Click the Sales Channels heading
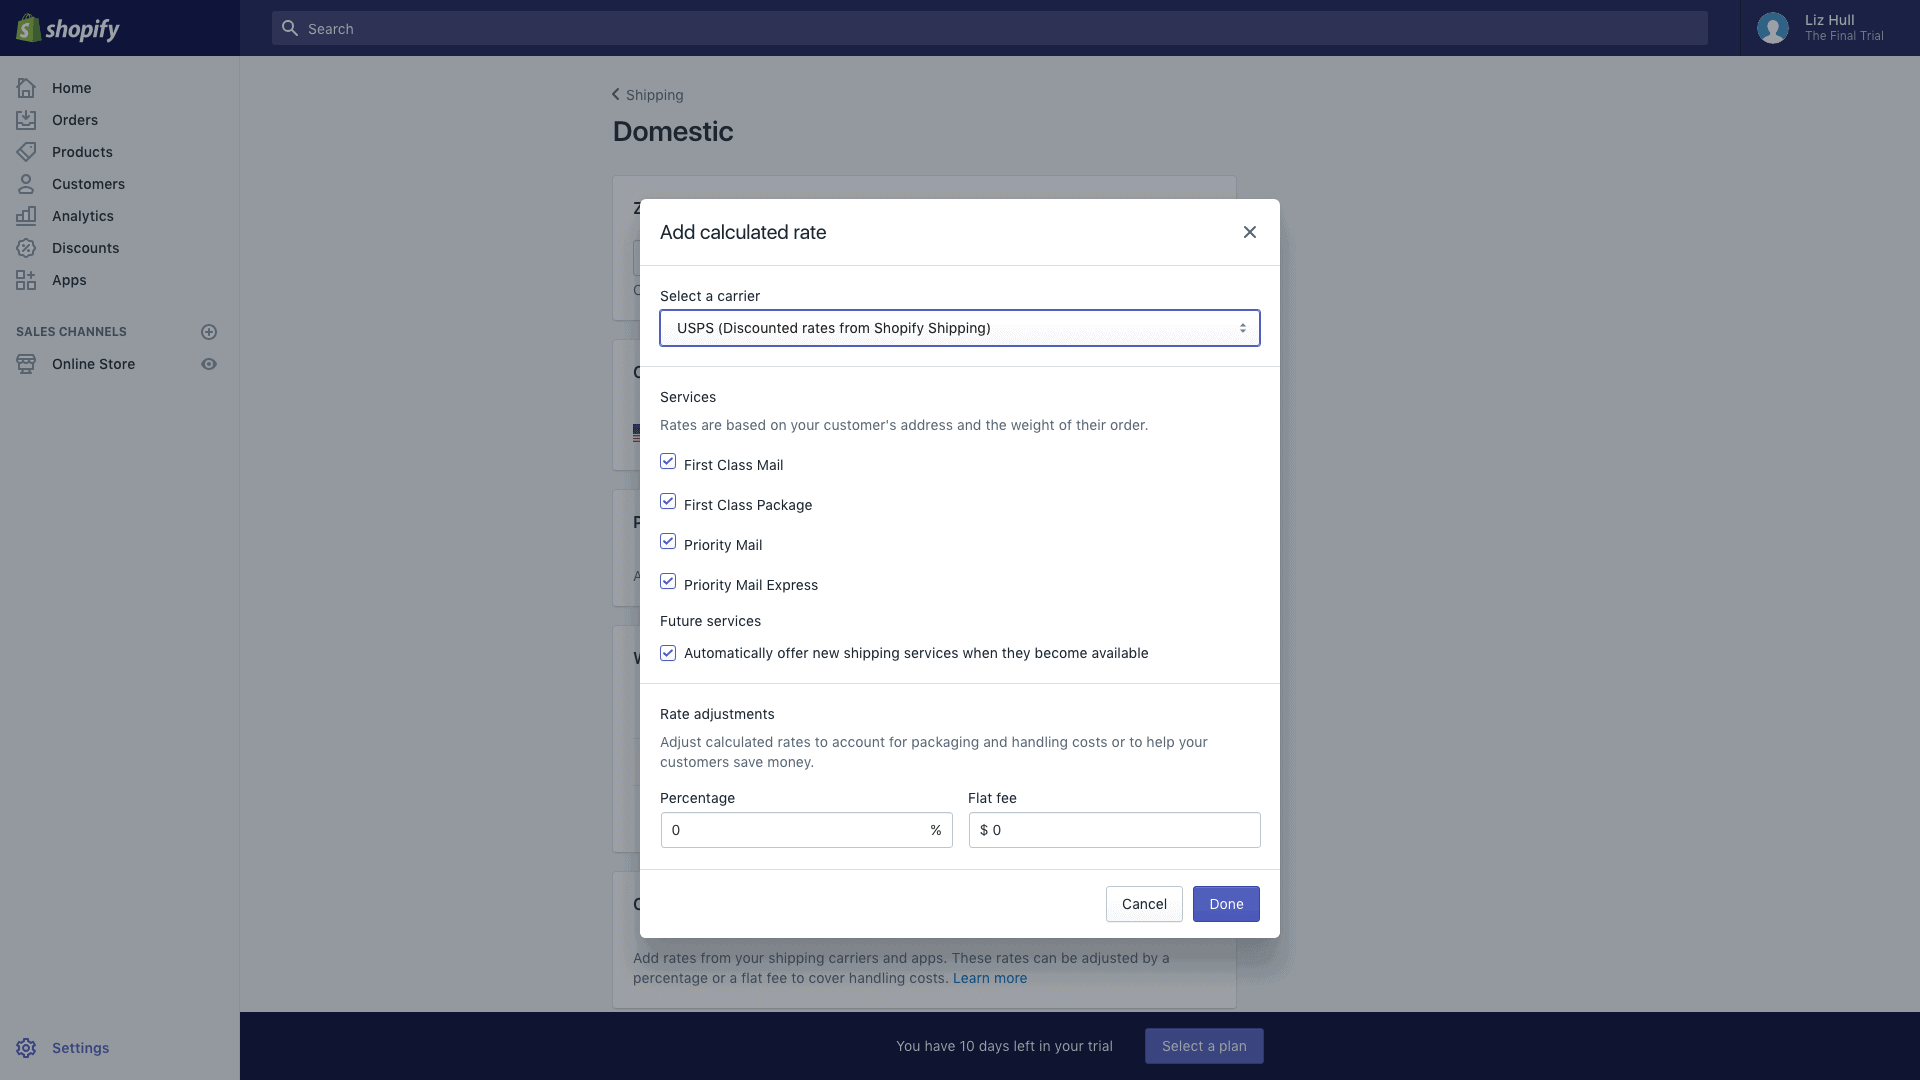Screen dimensions: 1920x1080 [x=71, y=332]
